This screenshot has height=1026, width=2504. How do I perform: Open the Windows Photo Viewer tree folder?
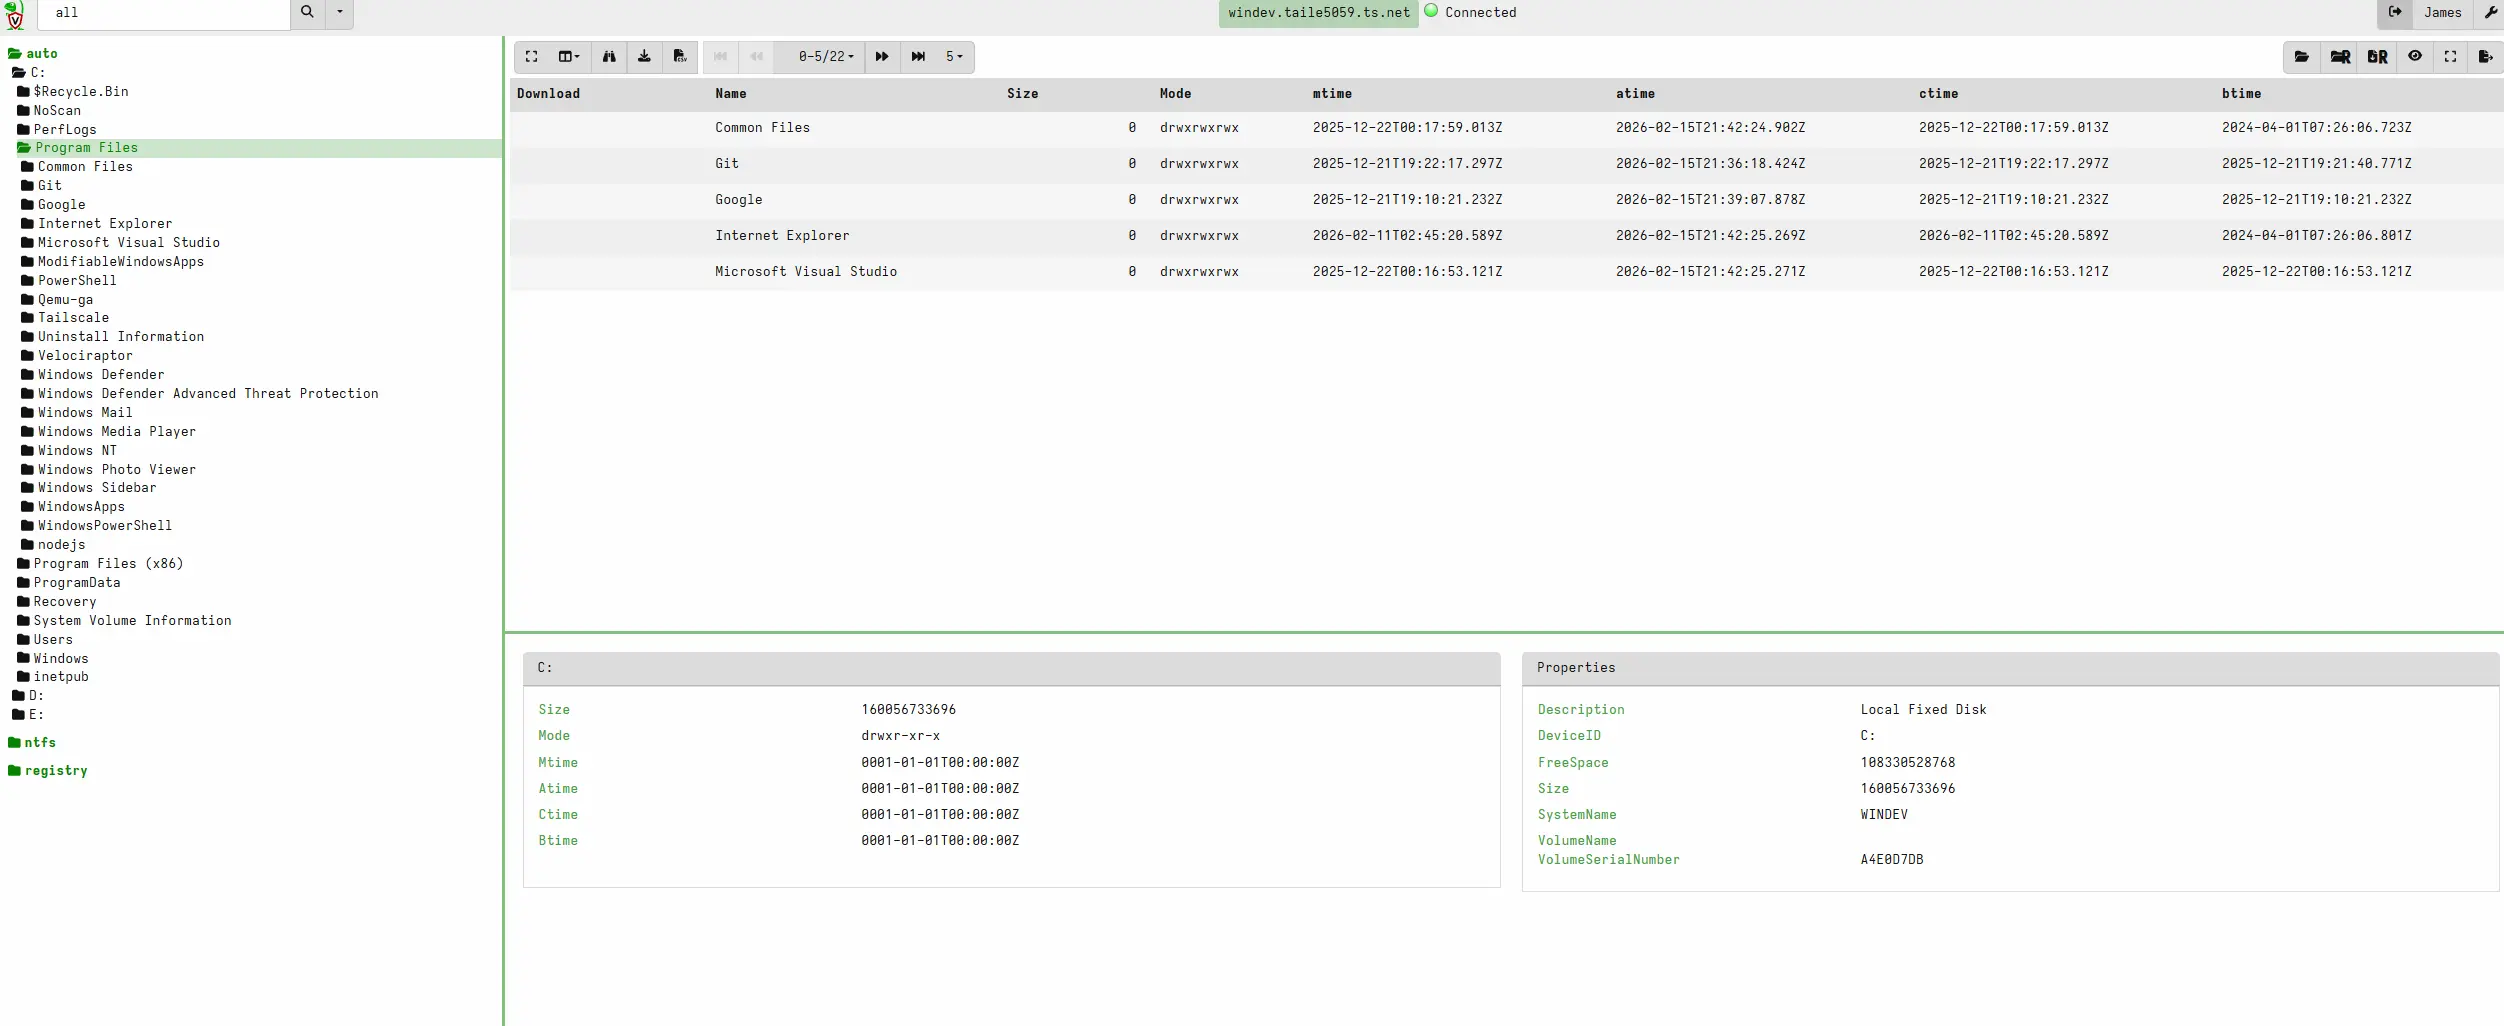pyautogui.click(x=109, y=470)
